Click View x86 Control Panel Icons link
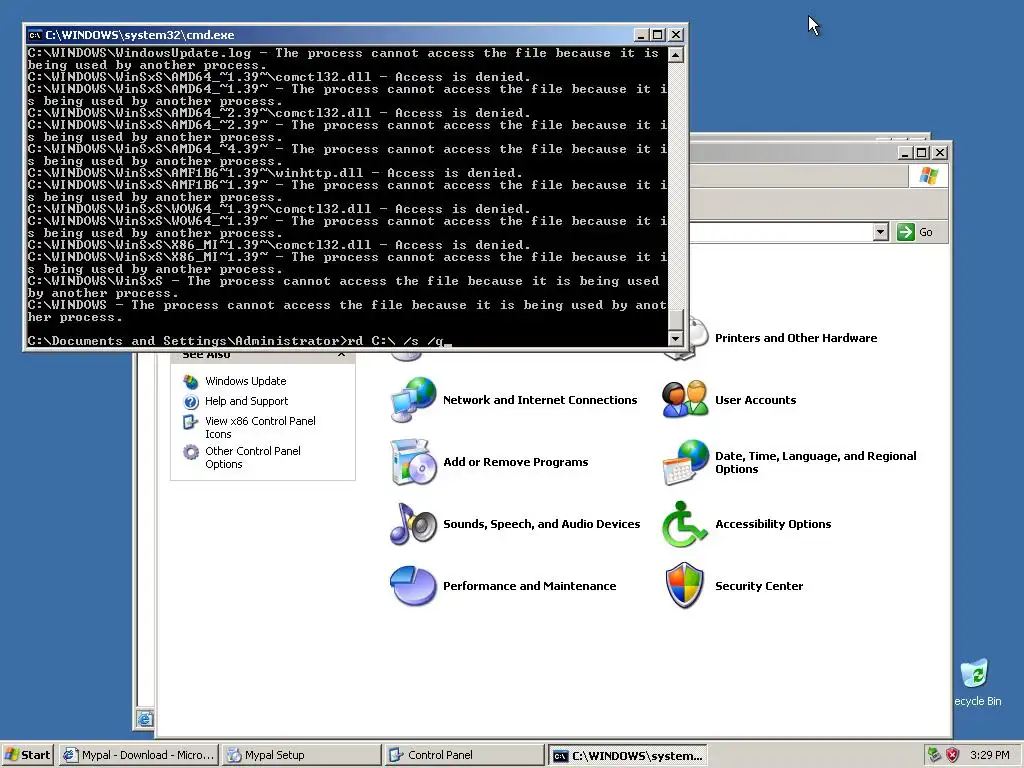This screenshot has height=768, width=1024. point(260,428)
